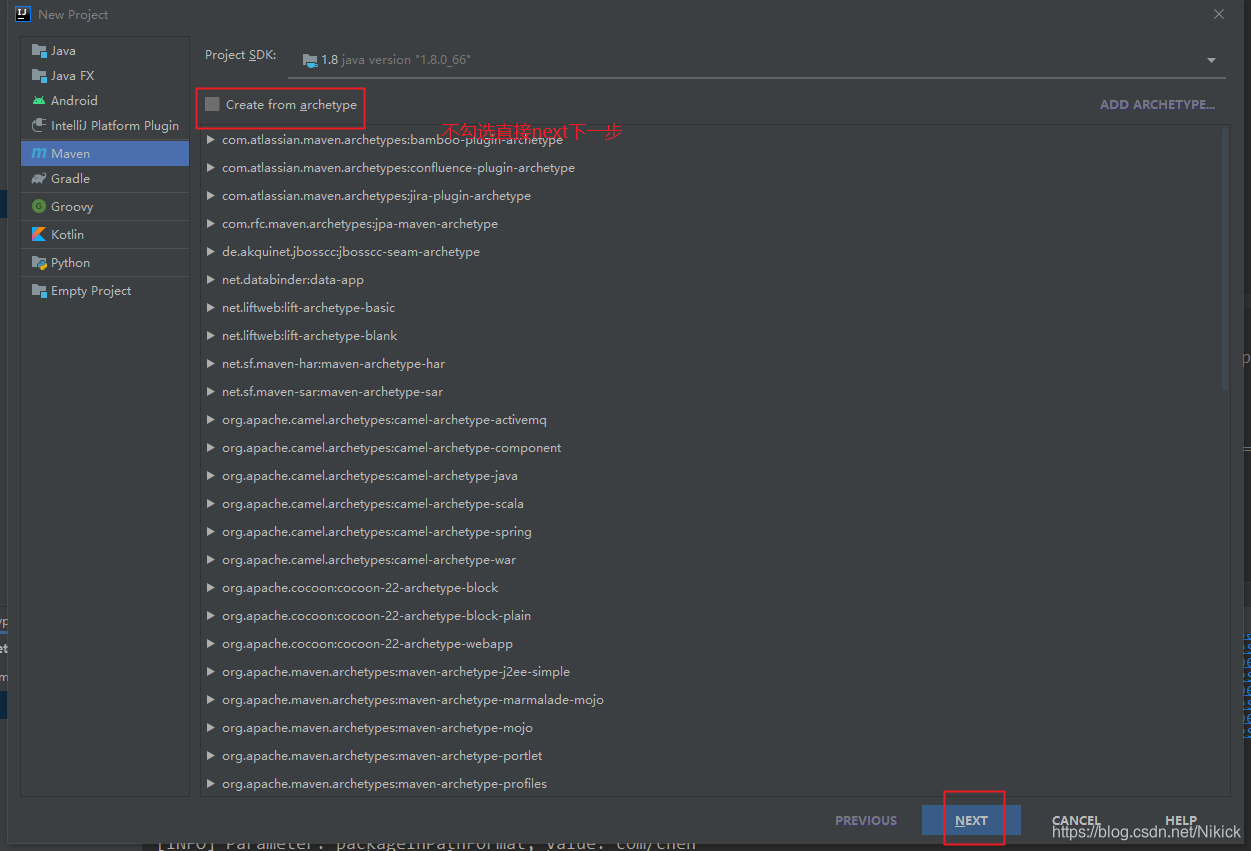Expand jbosscc-seam-archetype node
Screen dimensions: 1251x851
210,251
